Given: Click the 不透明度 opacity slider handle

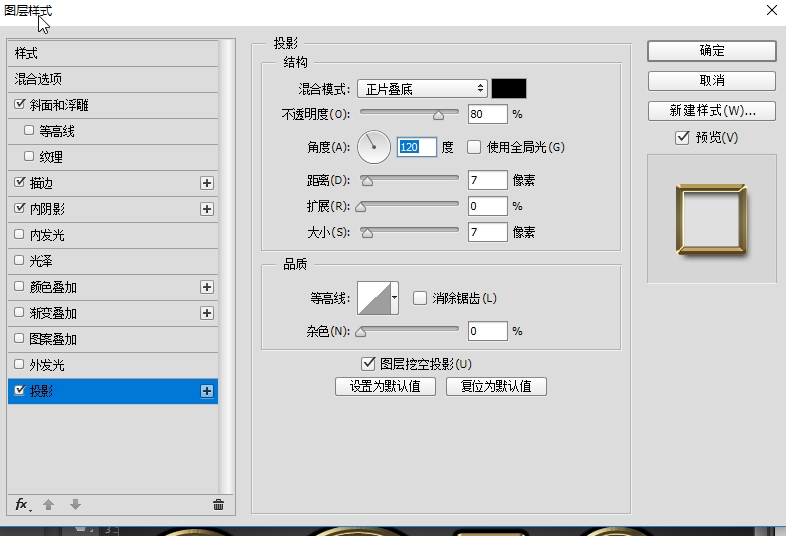Looking at the screenshot, I should [439, 115].
